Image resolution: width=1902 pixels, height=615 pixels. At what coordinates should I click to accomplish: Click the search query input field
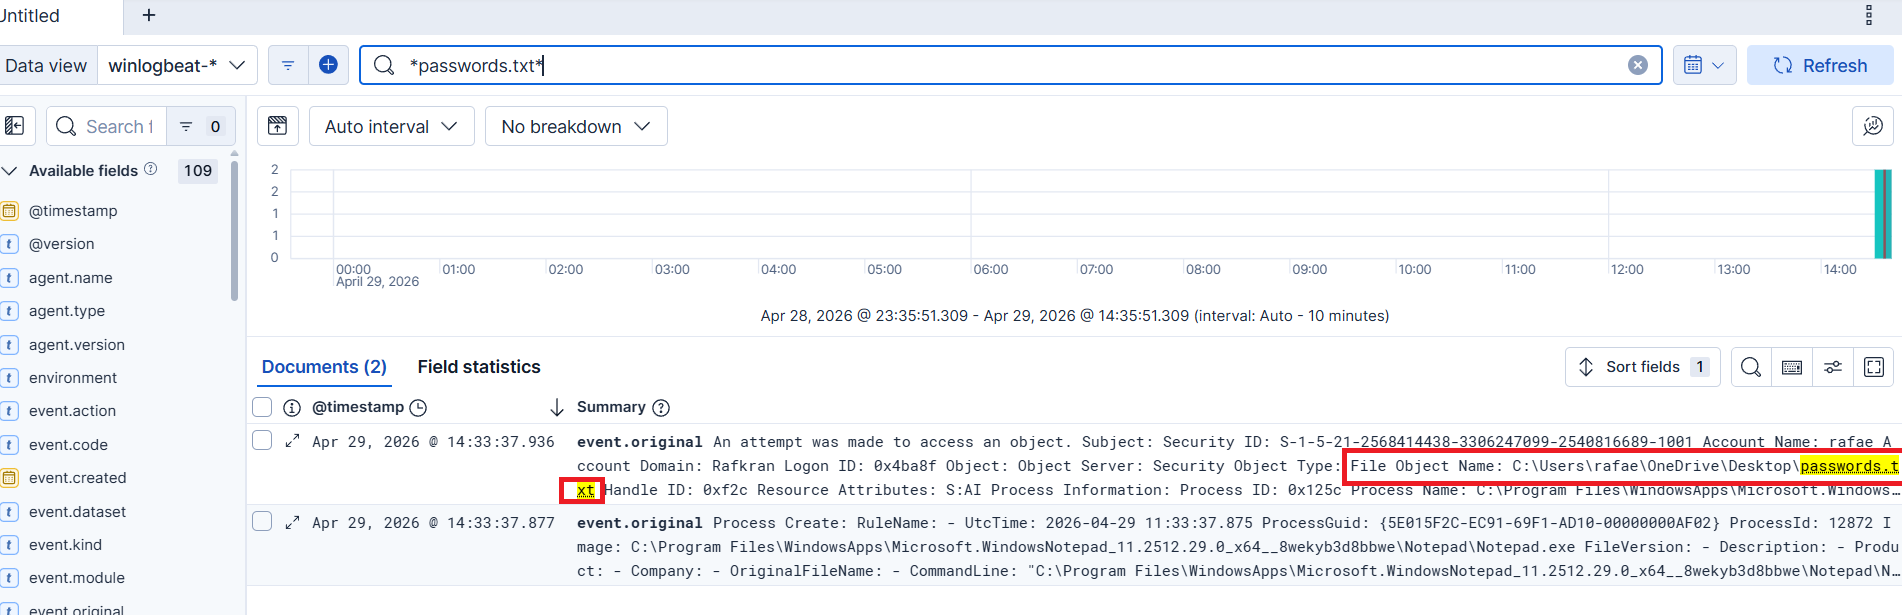(x=1010, y=65)
